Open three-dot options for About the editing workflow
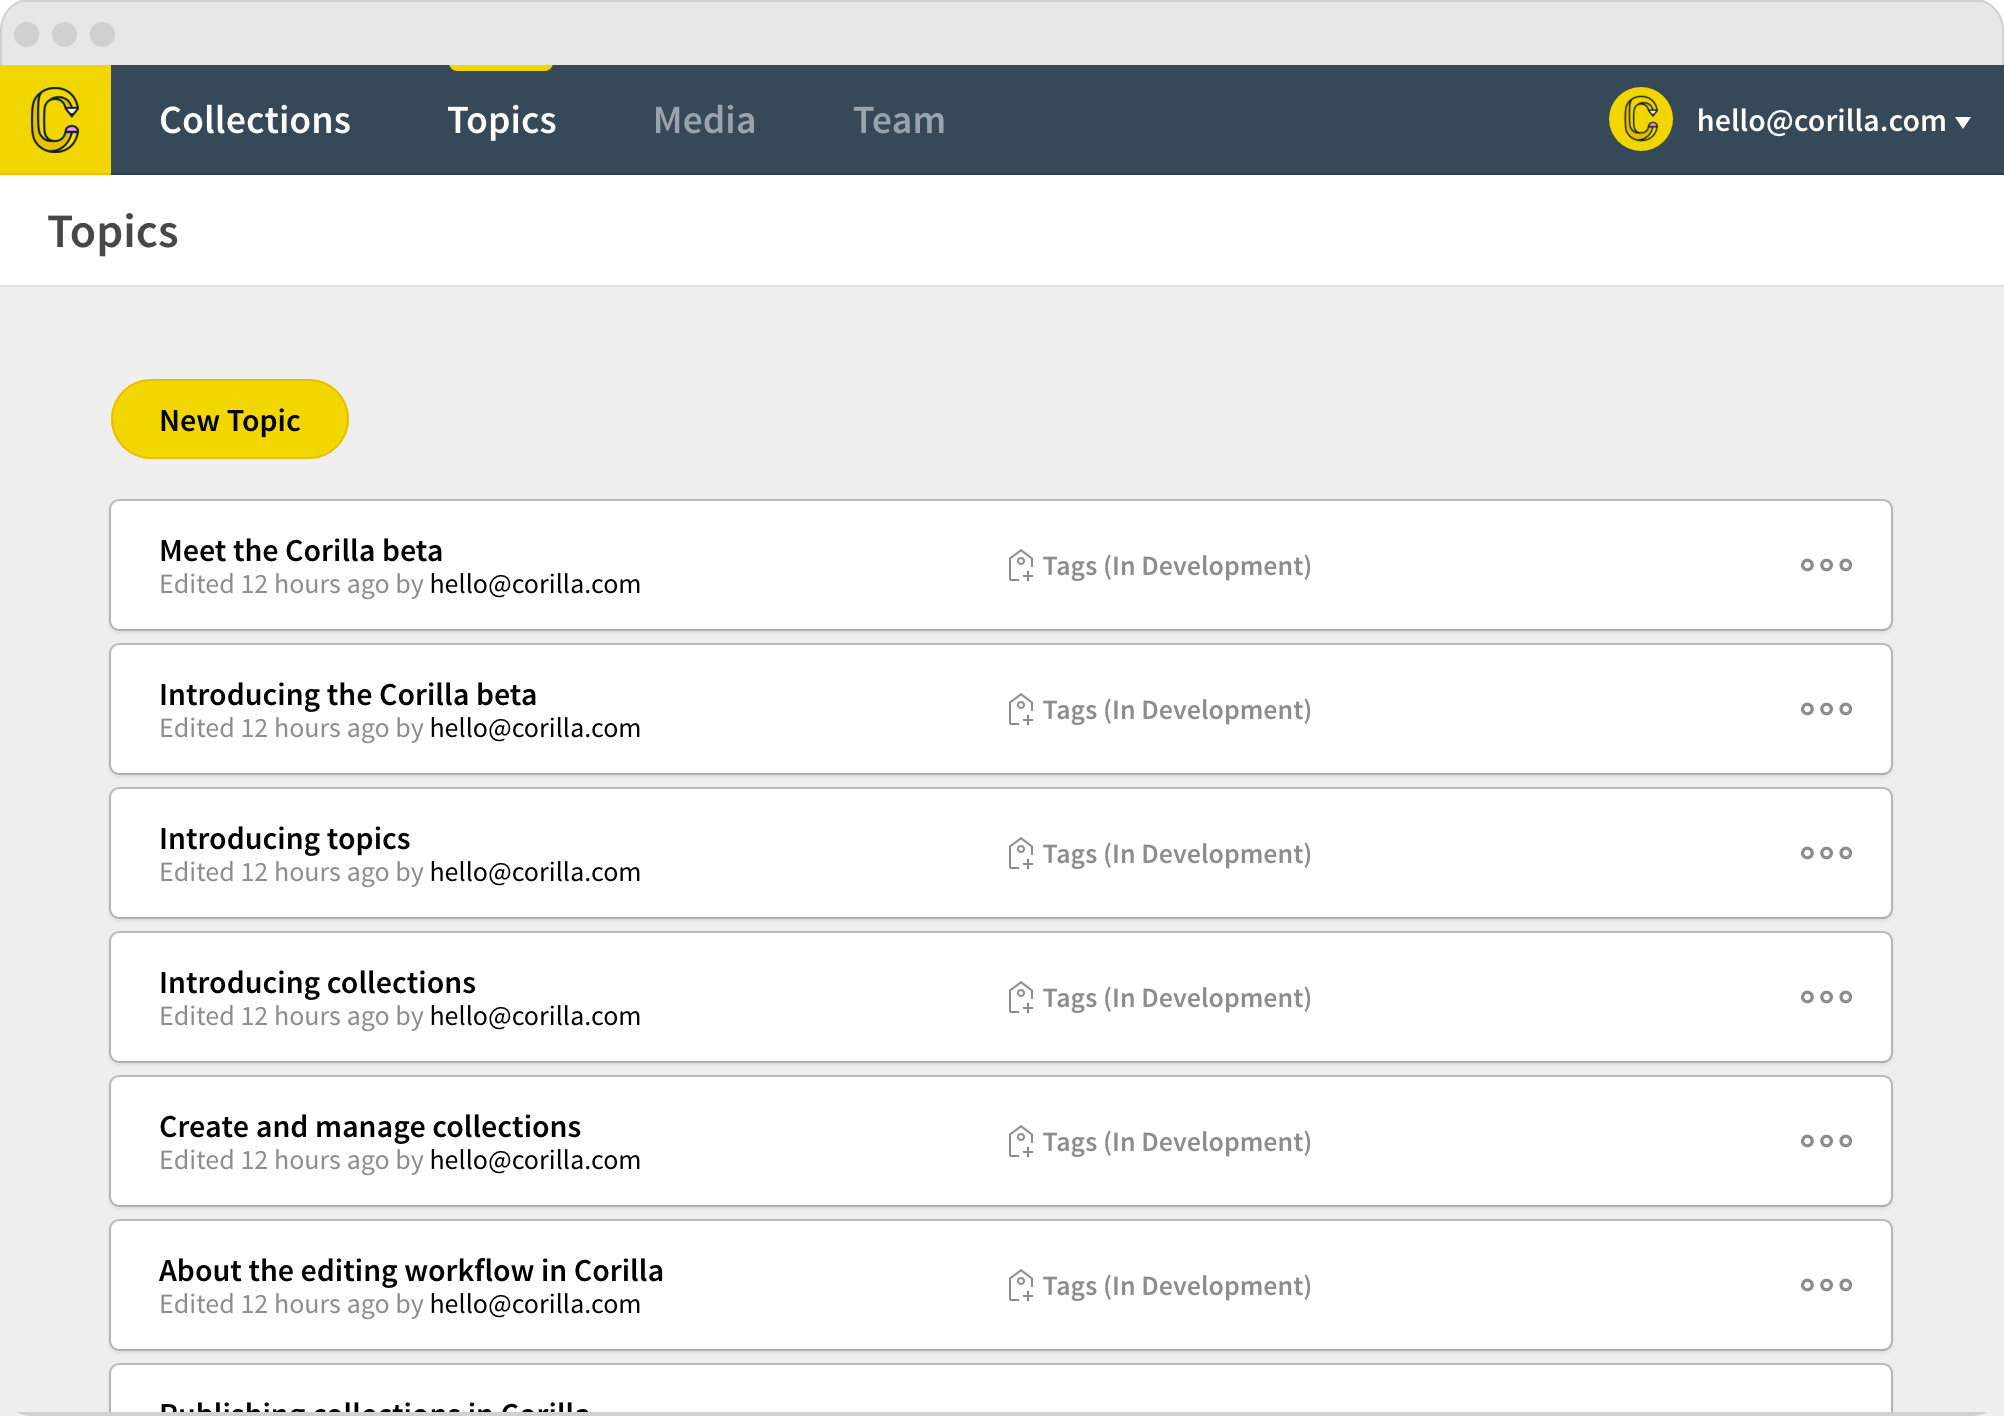 point(1826,1285)
